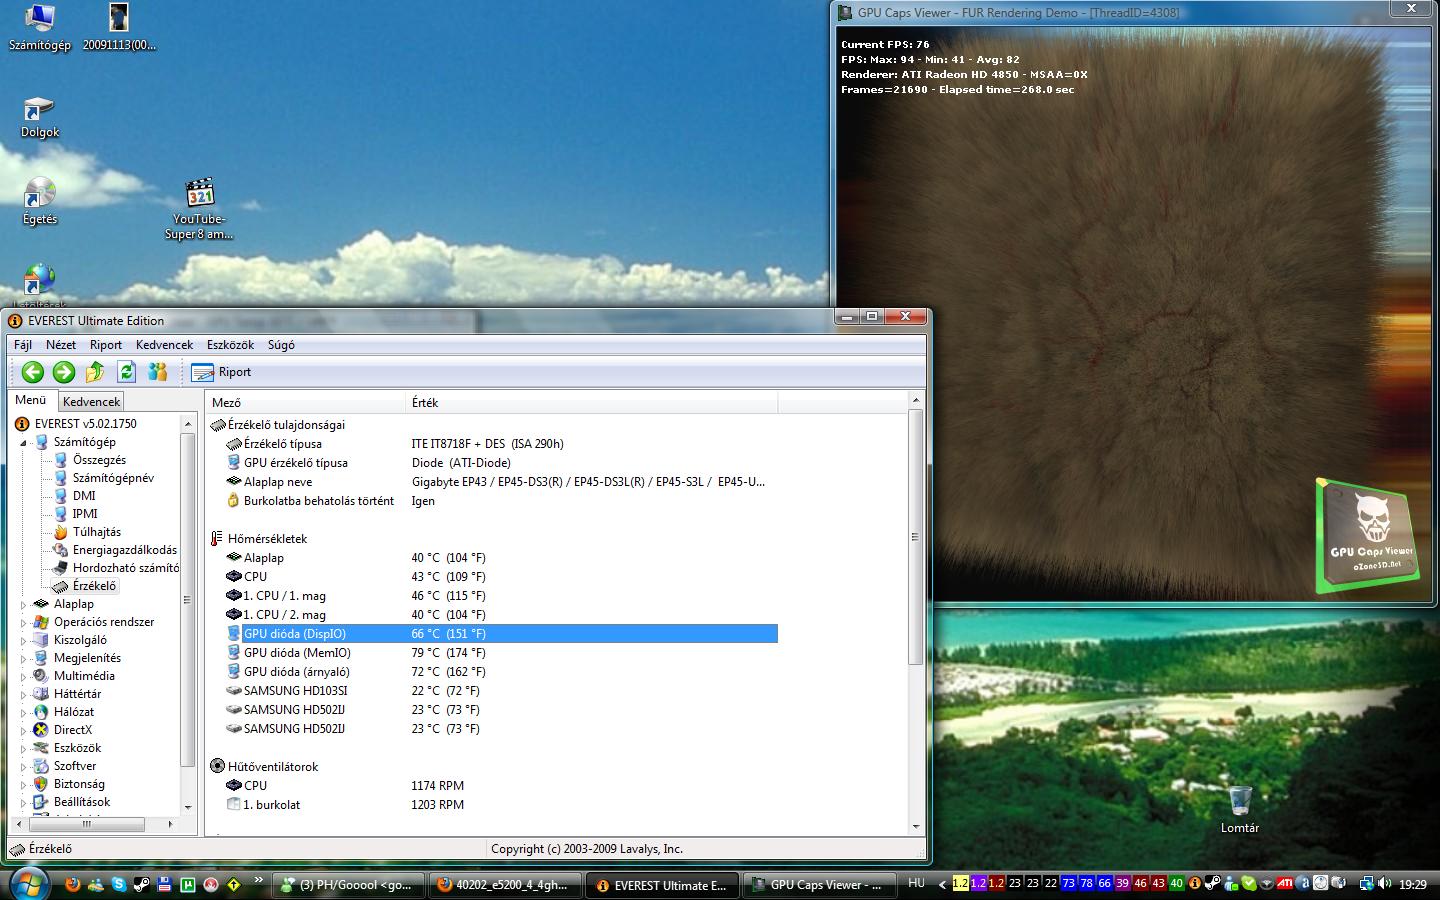Refresh the EVEREST sensor page
This screenshot has width=1440, height=900.
click(x=126, y=372)
